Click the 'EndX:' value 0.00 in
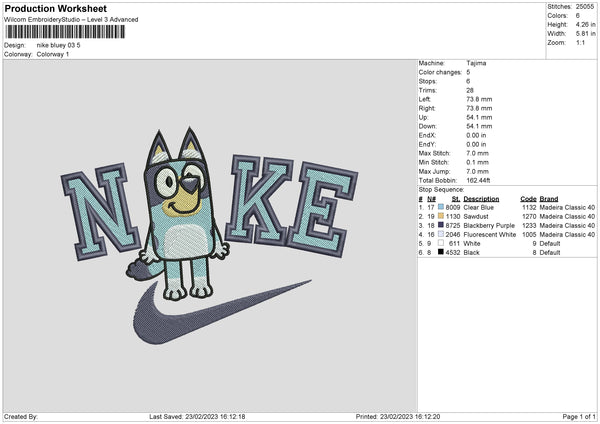This screenshot has width=600, height=424. click(x=476, y=135)
